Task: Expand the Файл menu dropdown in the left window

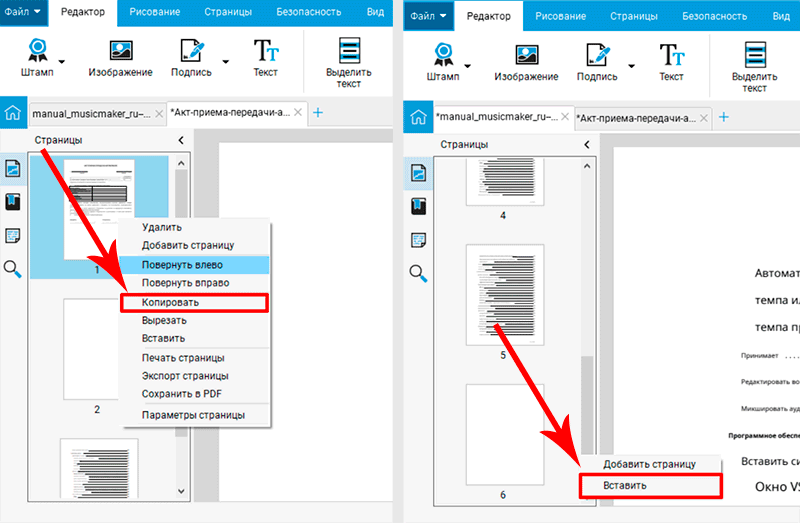Action: 22,12
